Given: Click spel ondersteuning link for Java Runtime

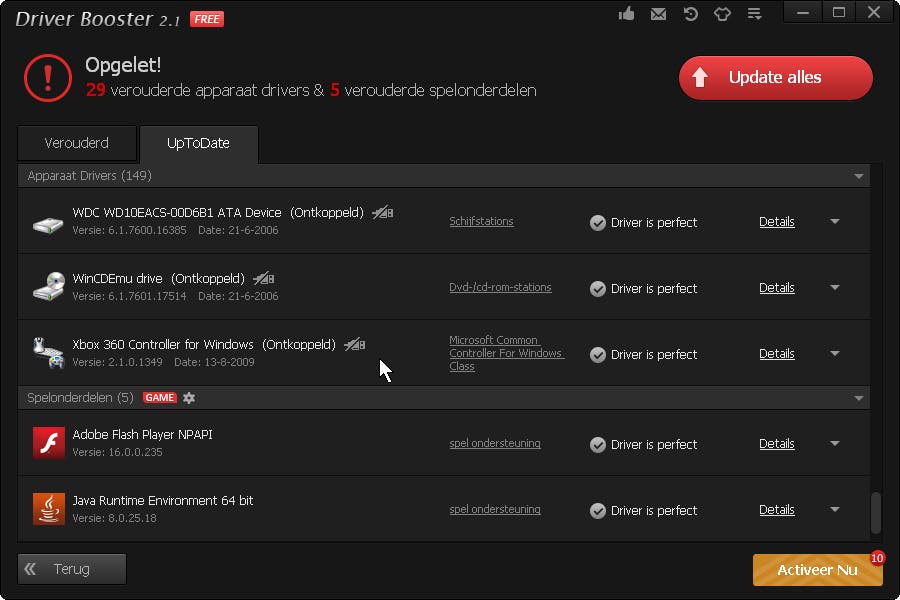Looking at the screenshot, I should click(x=495, y=509).
